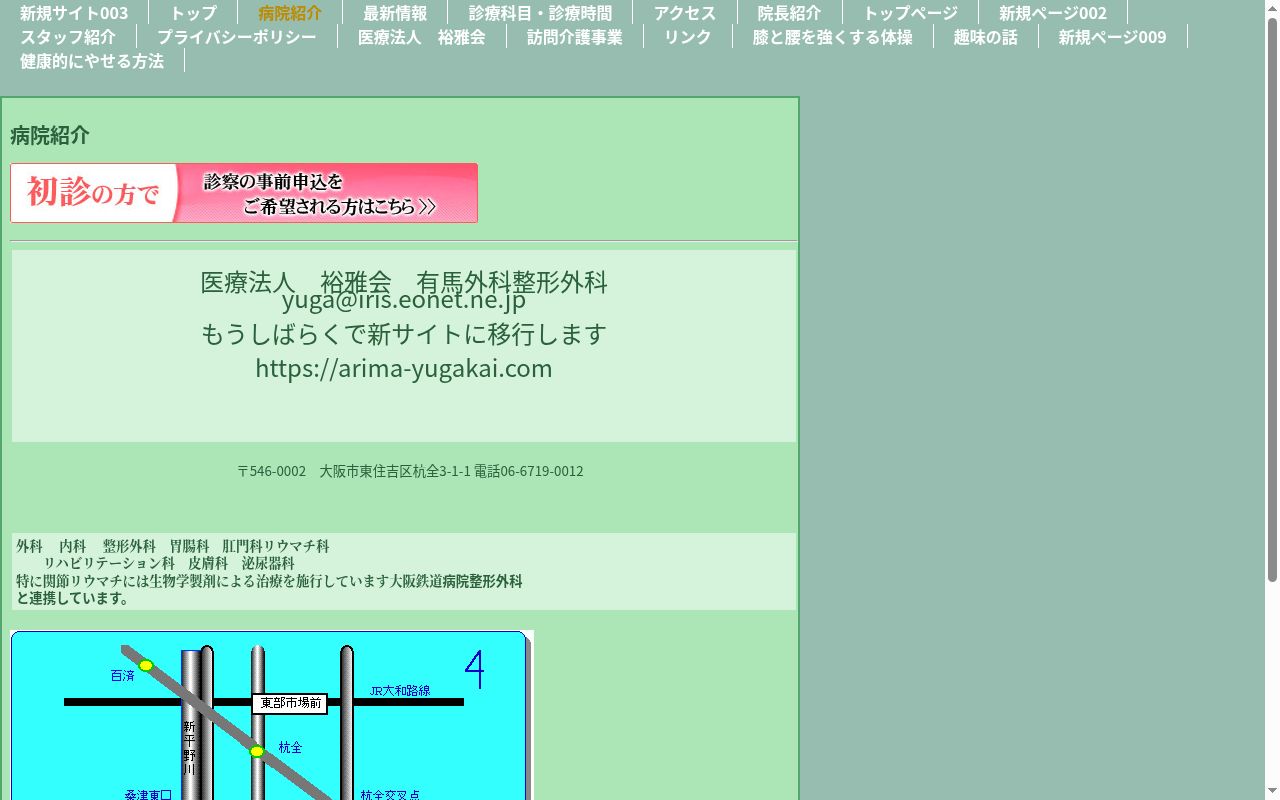Viewport: 1280px width, 800px height.
Task: Click the address line 〒546-0002 大阪市東住吉区
Action: (x=410, y=471)
